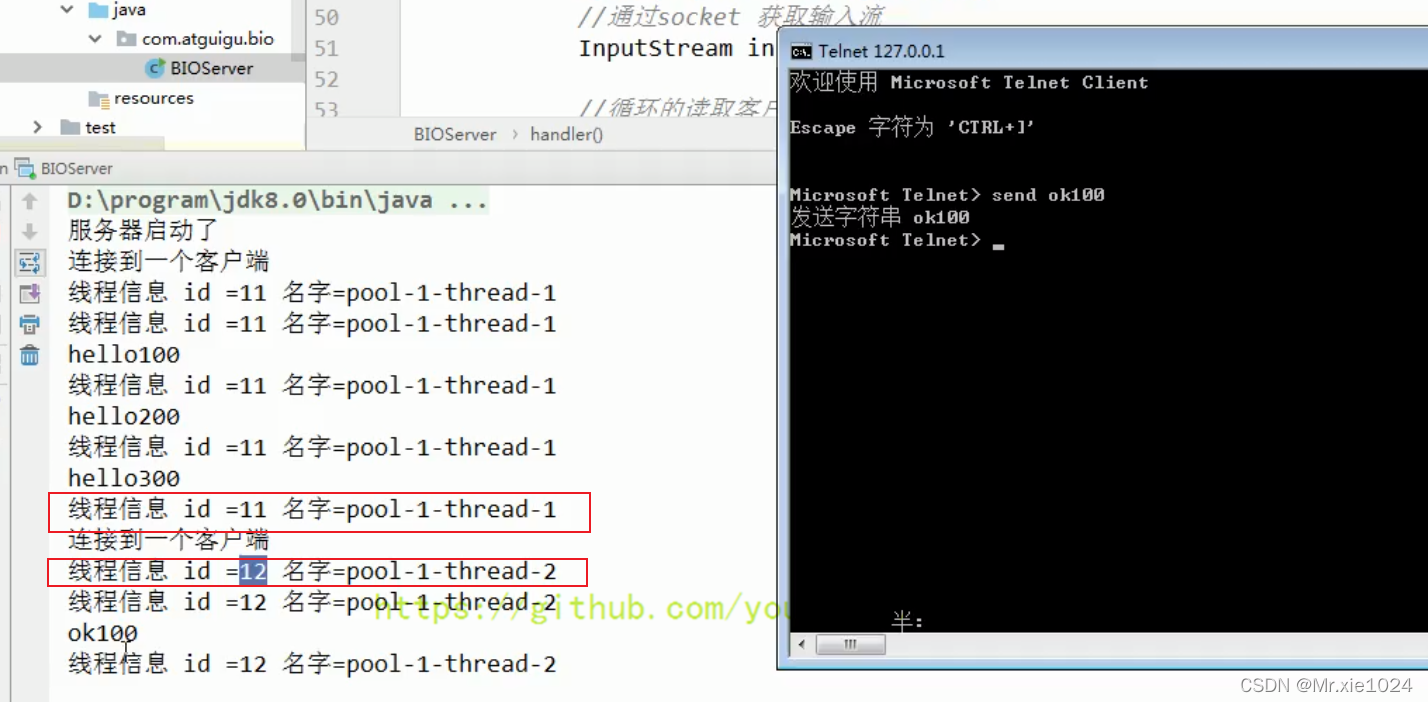Collapse the java folder in project tree
Image resolution: width=1428 pixels, height=702 pixels.
tap(67, 10)
